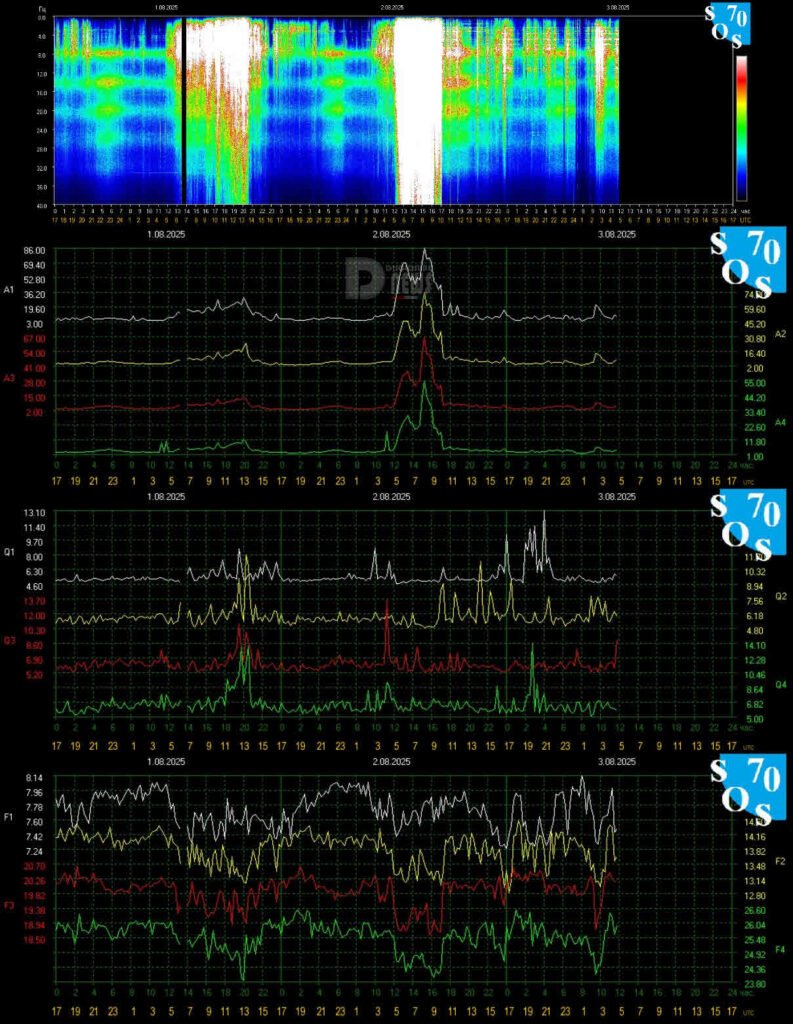Click the 2.08.2025 date above the amplitude chart
The height and width of the screenshot is (1024, 793).
point(391,234)
